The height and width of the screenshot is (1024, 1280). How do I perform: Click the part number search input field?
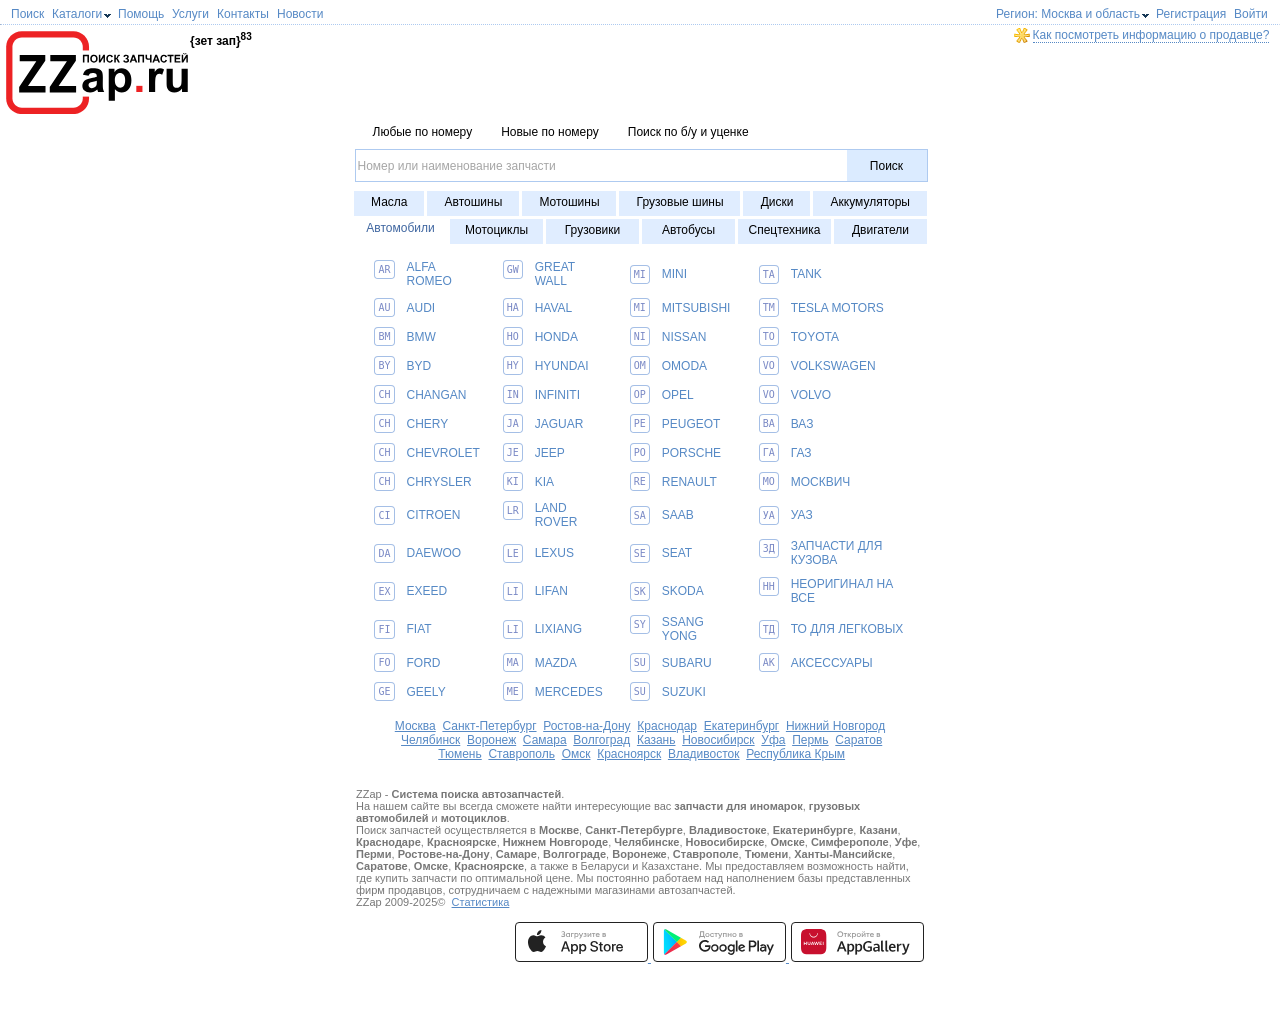click(x=601, y=166)
